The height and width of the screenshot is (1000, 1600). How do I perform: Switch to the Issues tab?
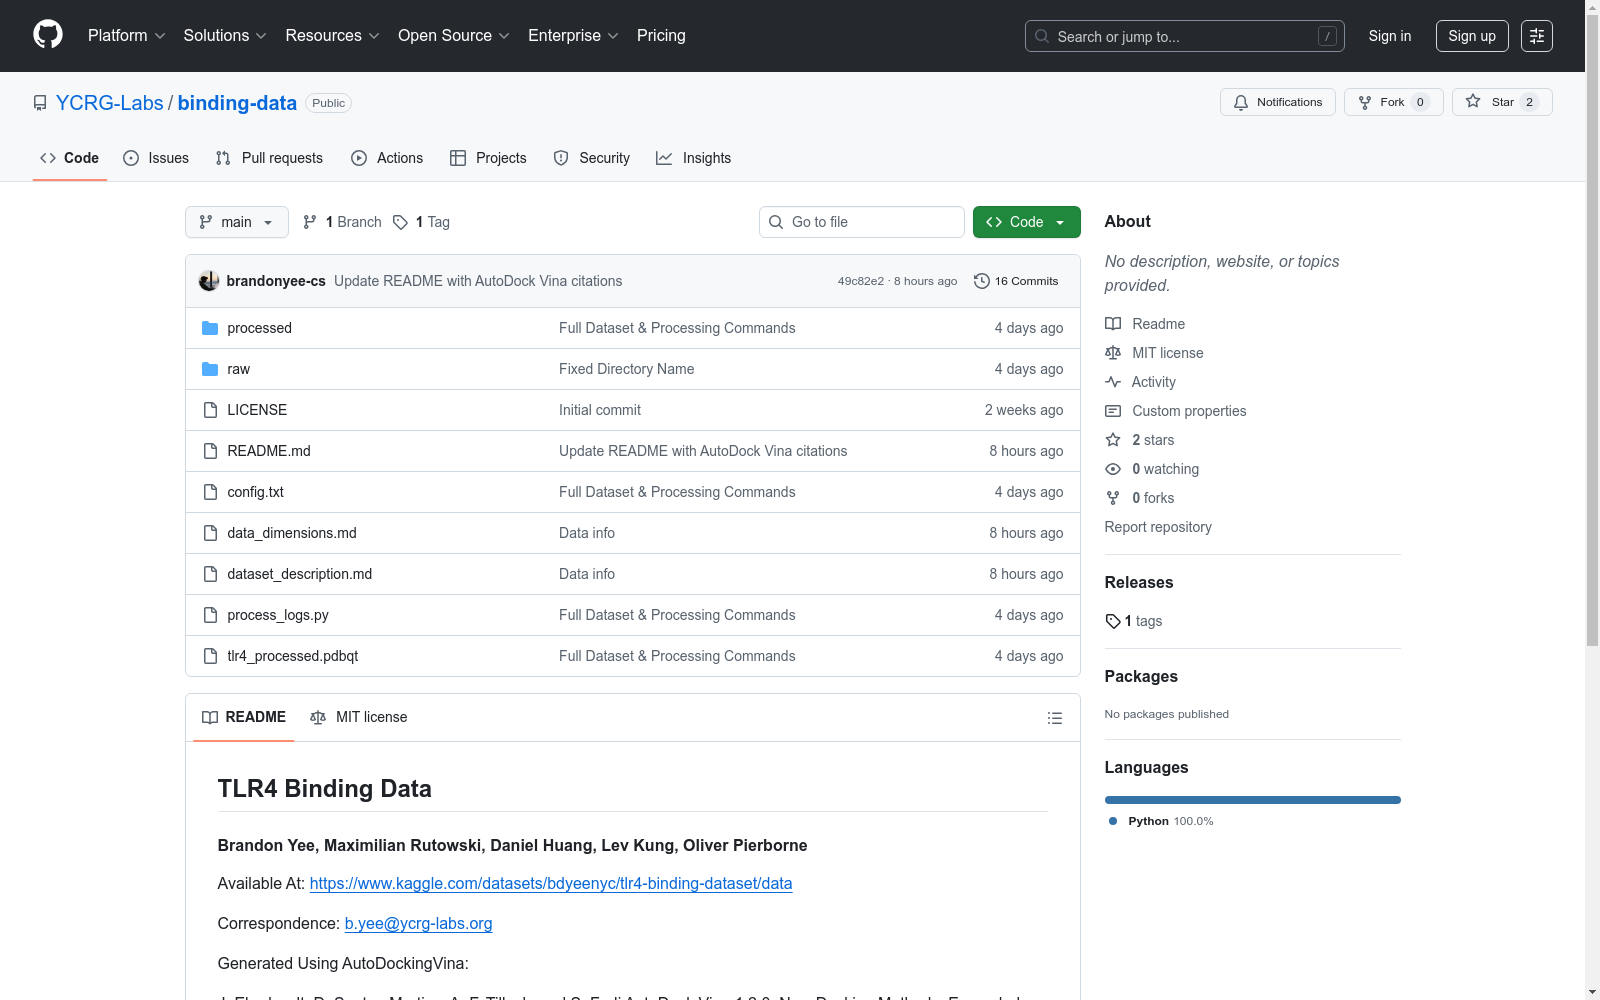coord(156,158)
